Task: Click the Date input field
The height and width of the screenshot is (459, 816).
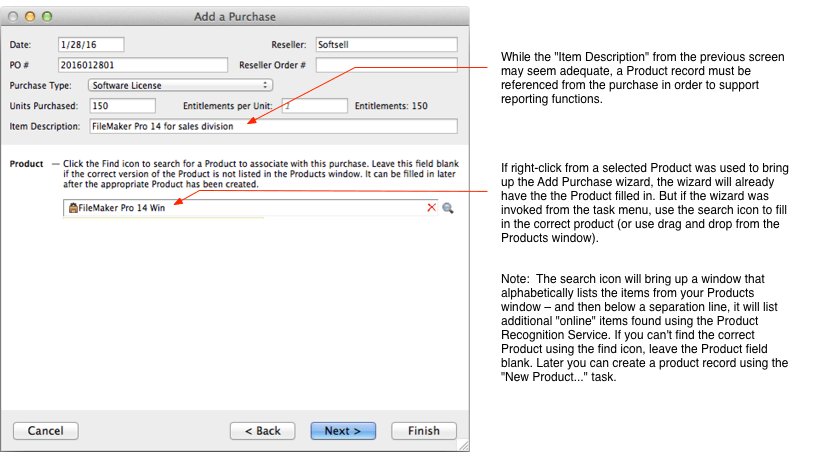Action: pyautogui.click(x=91, y=45)
